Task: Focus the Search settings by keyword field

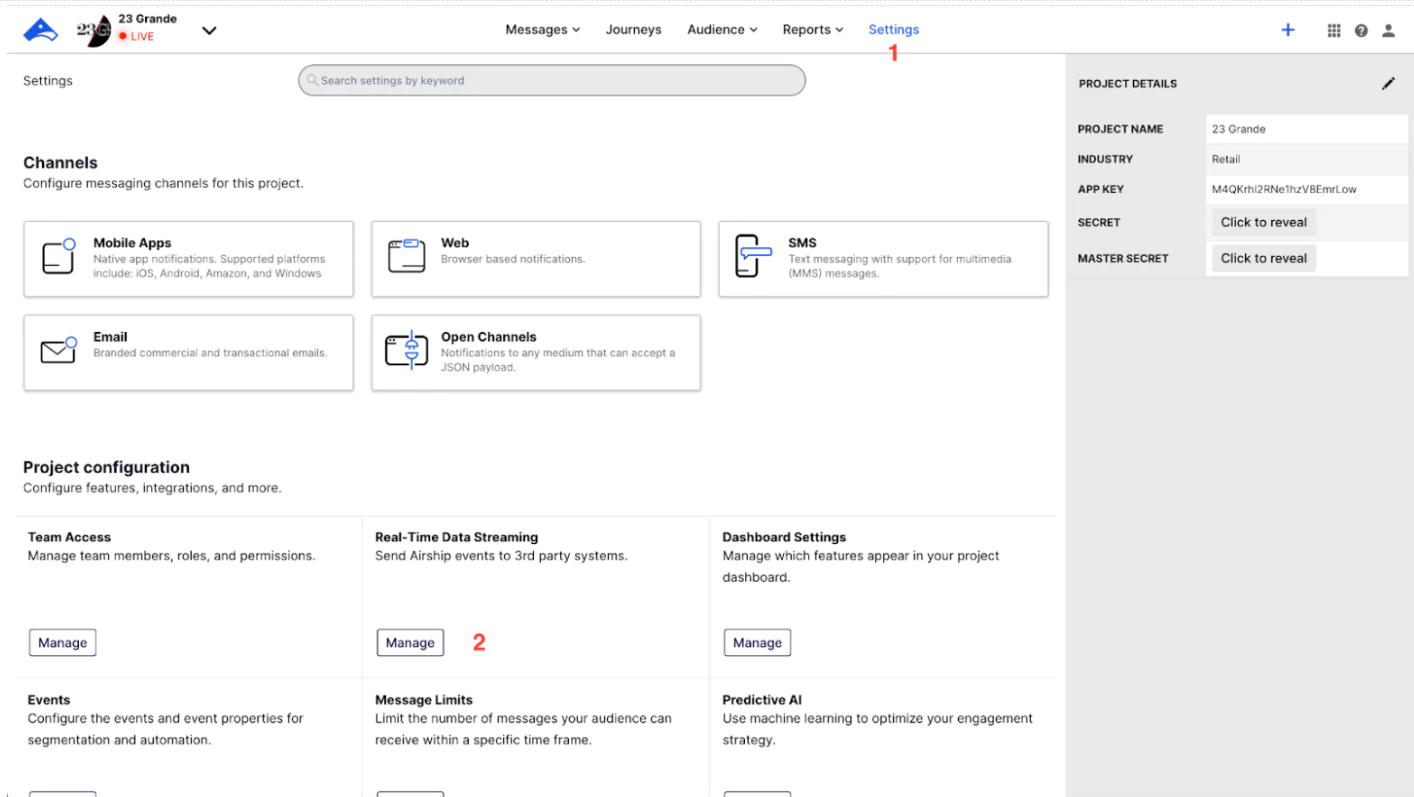Action: (552, 81)
